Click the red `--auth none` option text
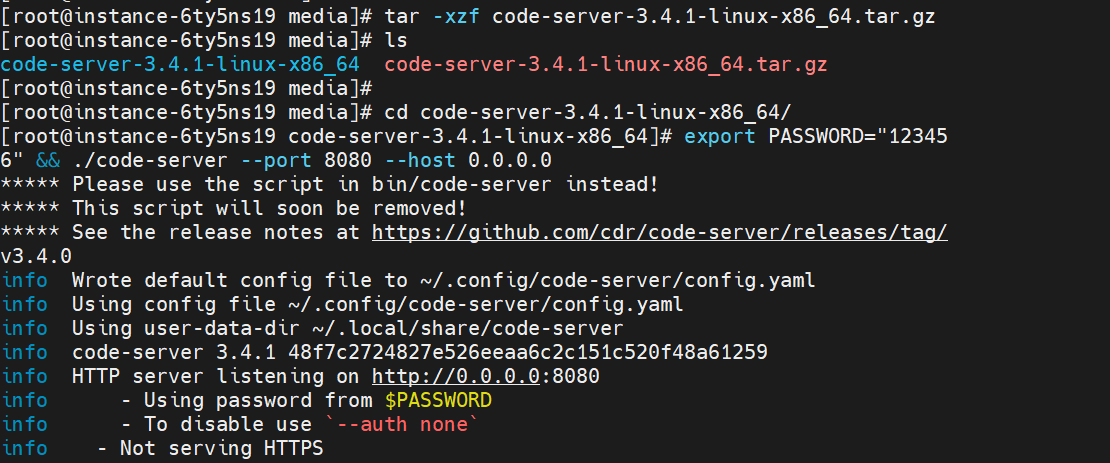 coord(402,424)
